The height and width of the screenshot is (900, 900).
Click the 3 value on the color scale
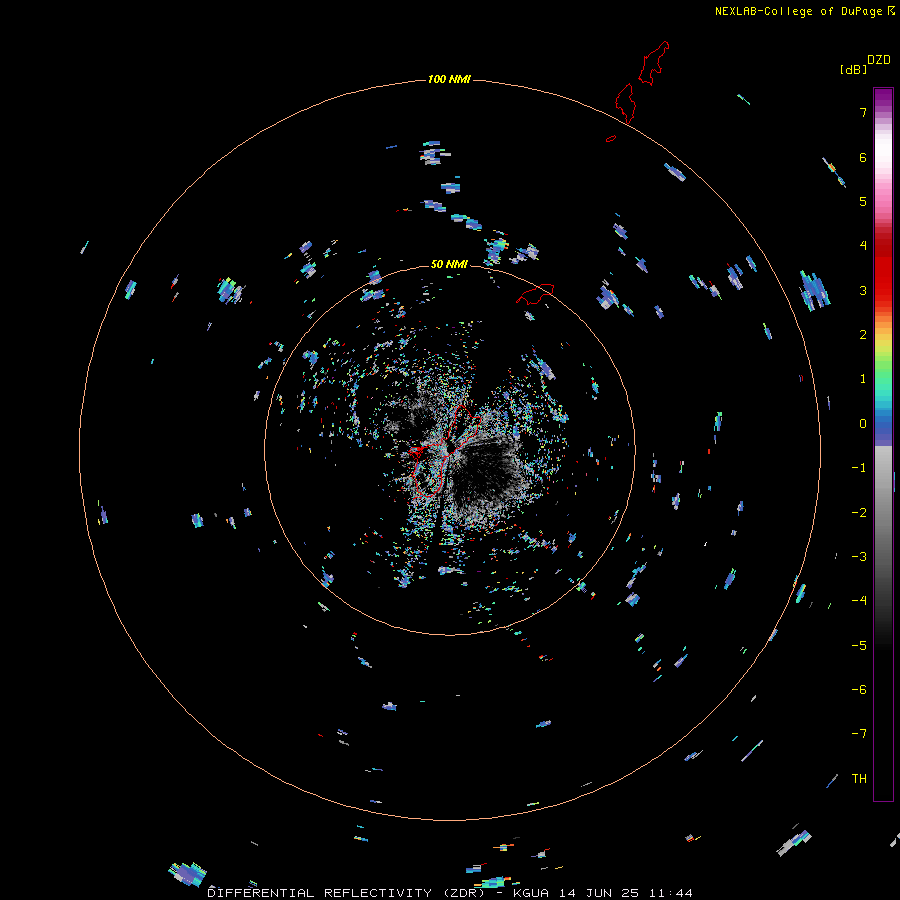tap(863, 290)
